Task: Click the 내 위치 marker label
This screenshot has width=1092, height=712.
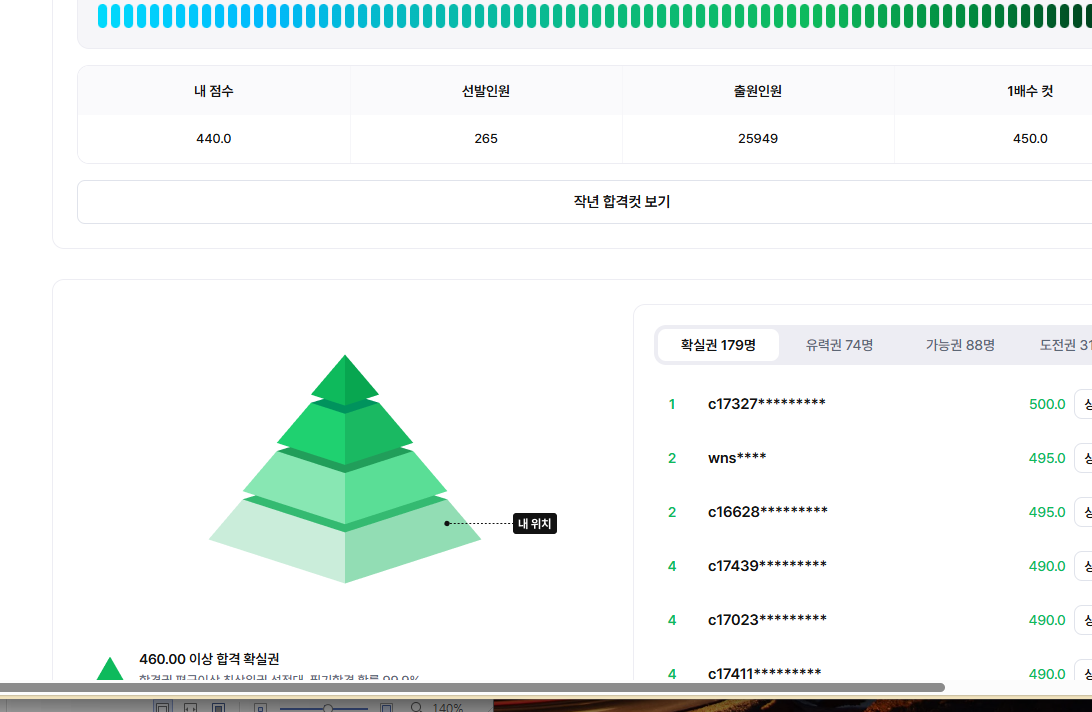Action: [535, 523]
